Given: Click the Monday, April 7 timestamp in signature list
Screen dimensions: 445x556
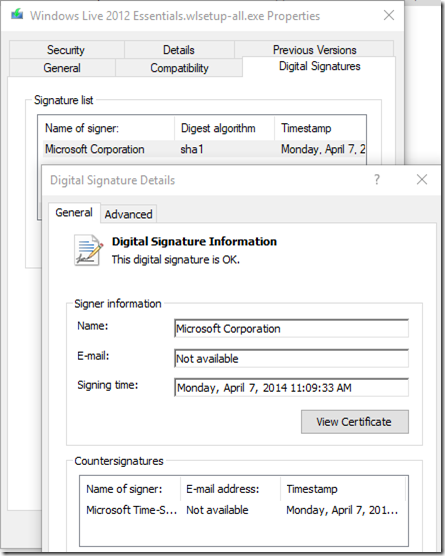Looking at the screenshot, I should point(323,149).
